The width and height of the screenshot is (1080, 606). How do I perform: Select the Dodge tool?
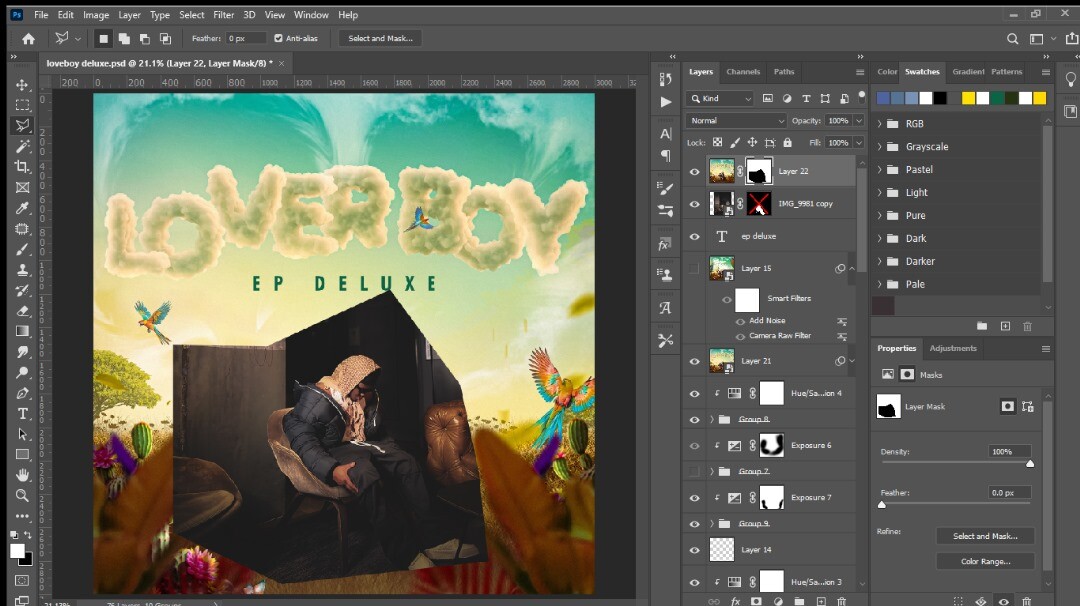(x=22, y=373)
